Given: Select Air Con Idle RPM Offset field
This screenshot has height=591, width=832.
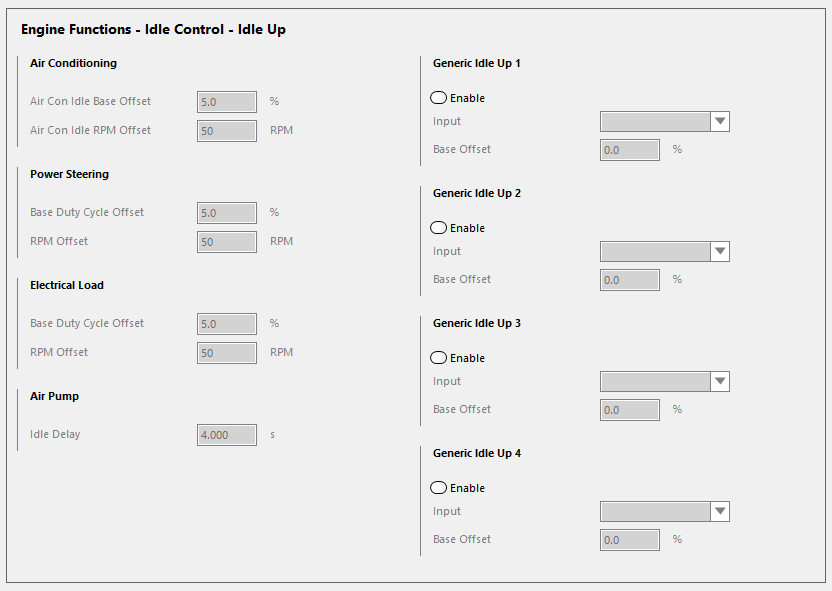Looking at the screenshot, I should click(227, 131).
